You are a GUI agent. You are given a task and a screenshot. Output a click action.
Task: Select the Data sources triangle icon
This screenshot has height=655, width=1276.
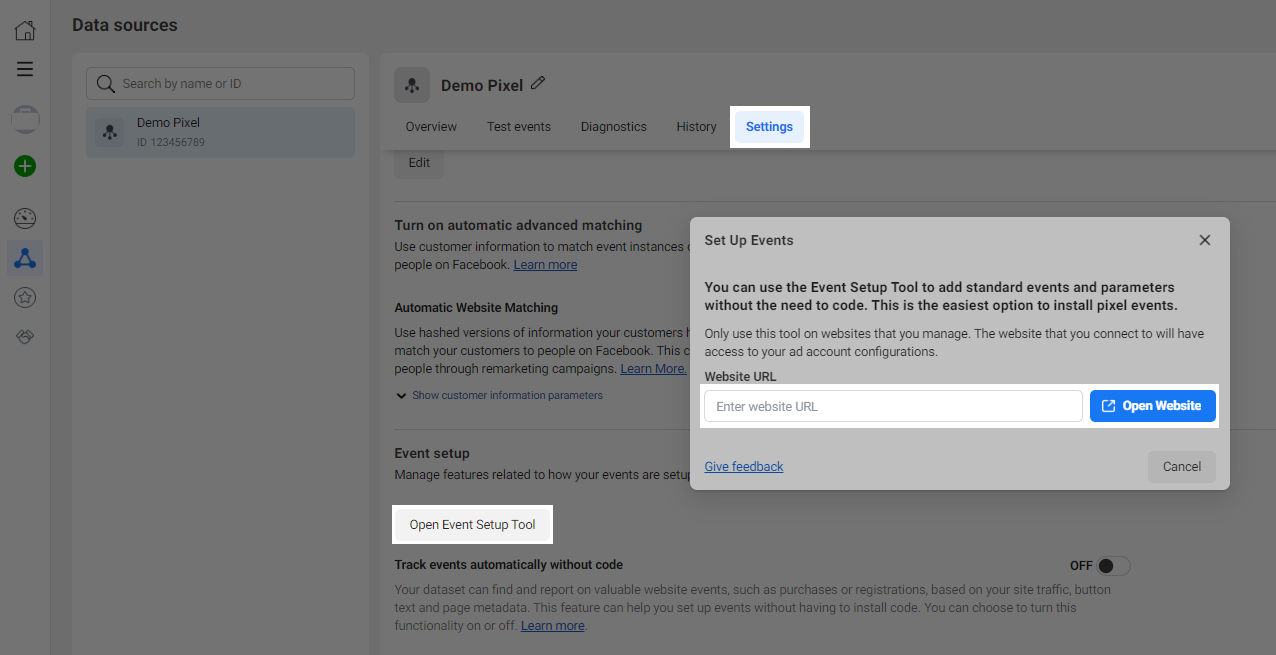25,258
